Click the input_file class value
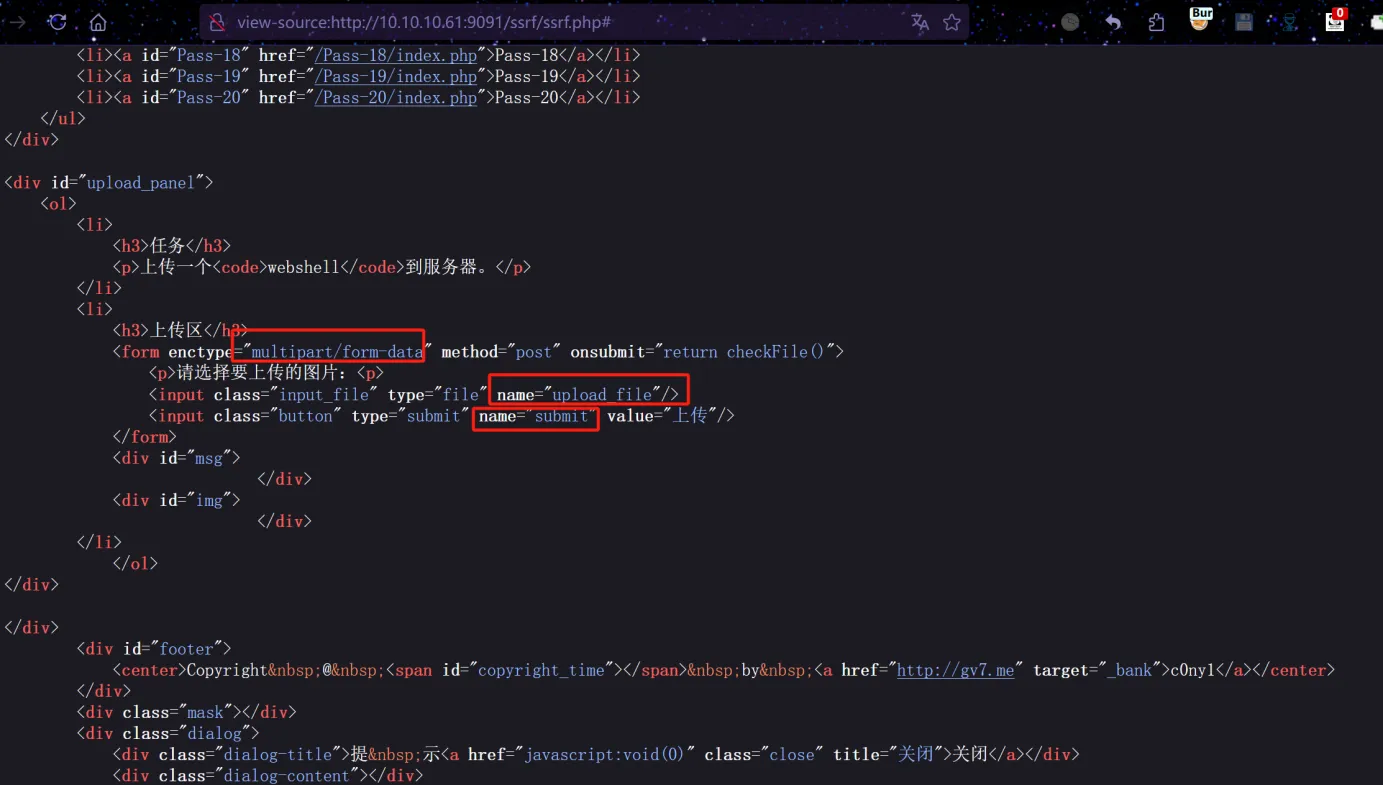Image resolution: width=1383 pixels, height=785 pixels. [324, 394]
